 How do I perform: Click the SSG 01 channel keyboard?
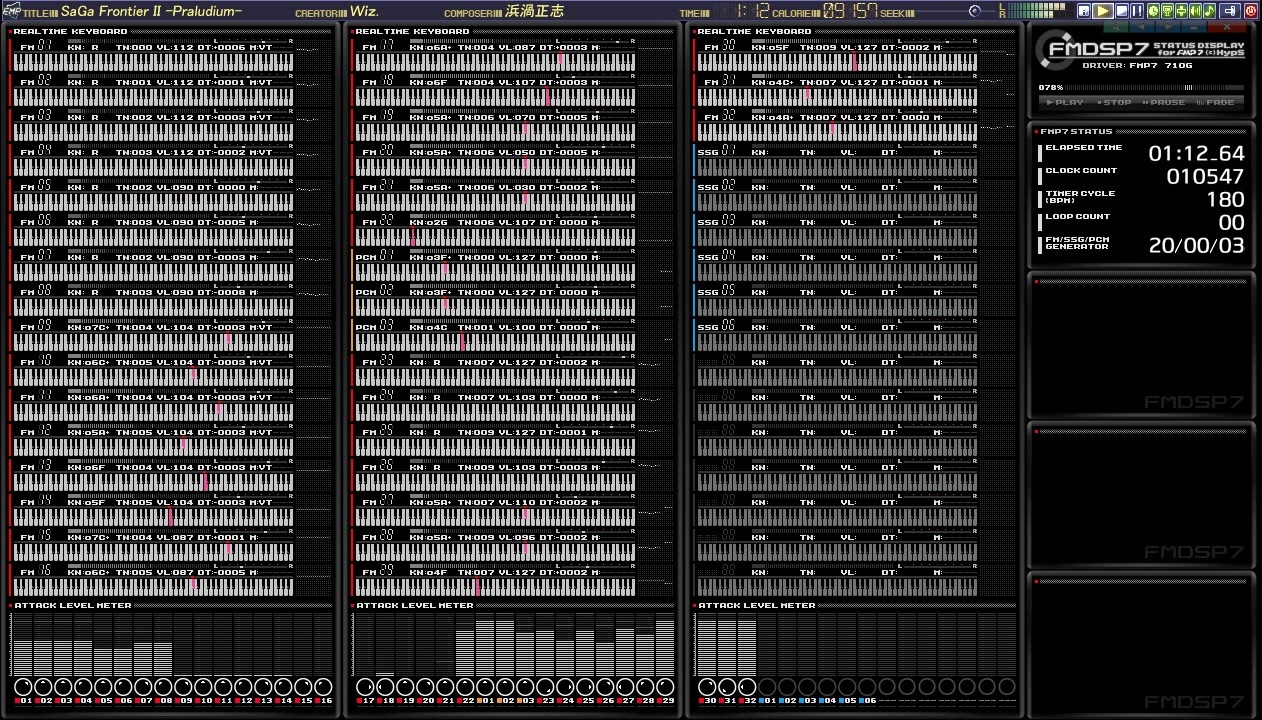838,167
